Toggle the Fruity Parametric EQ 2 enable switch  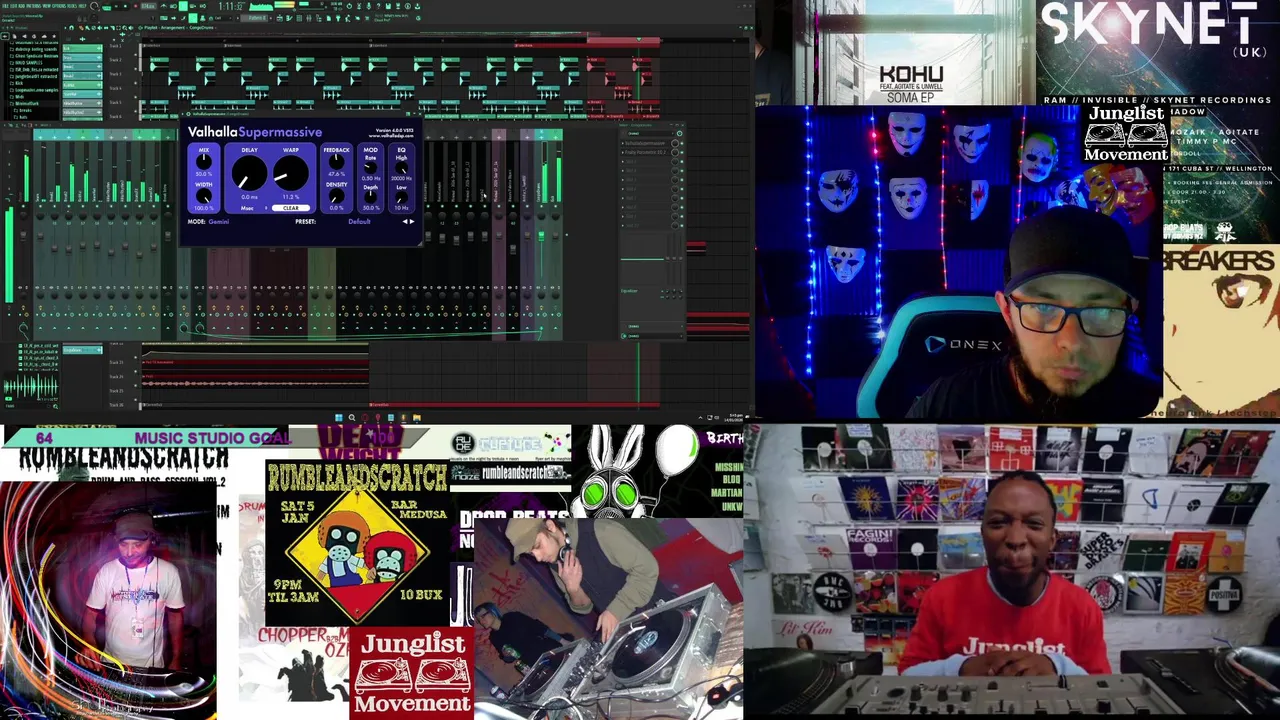coord(682,152)
